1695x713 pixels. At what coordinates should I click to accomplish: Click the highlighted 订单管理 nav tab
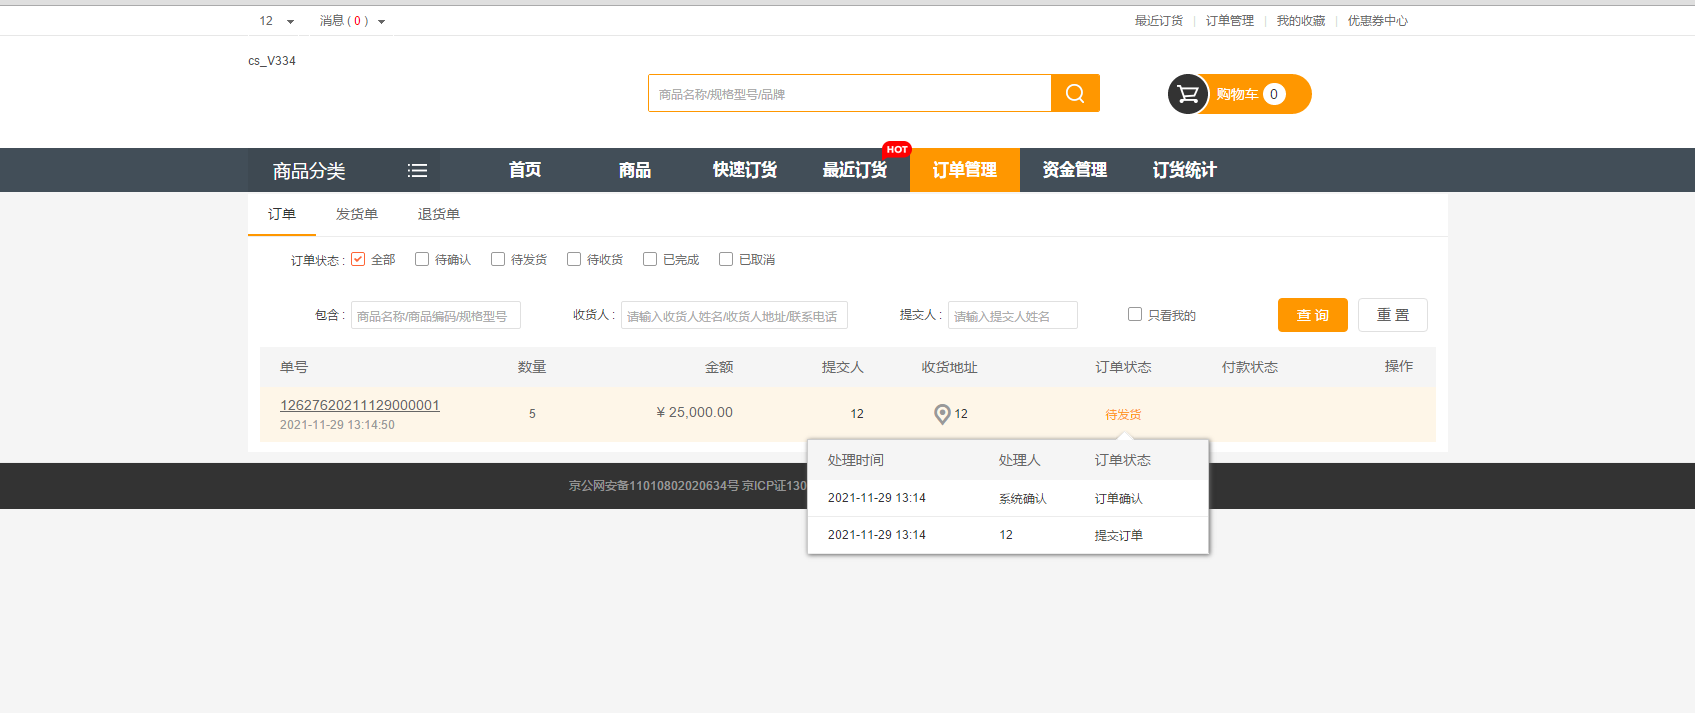(x=965, y=170)
